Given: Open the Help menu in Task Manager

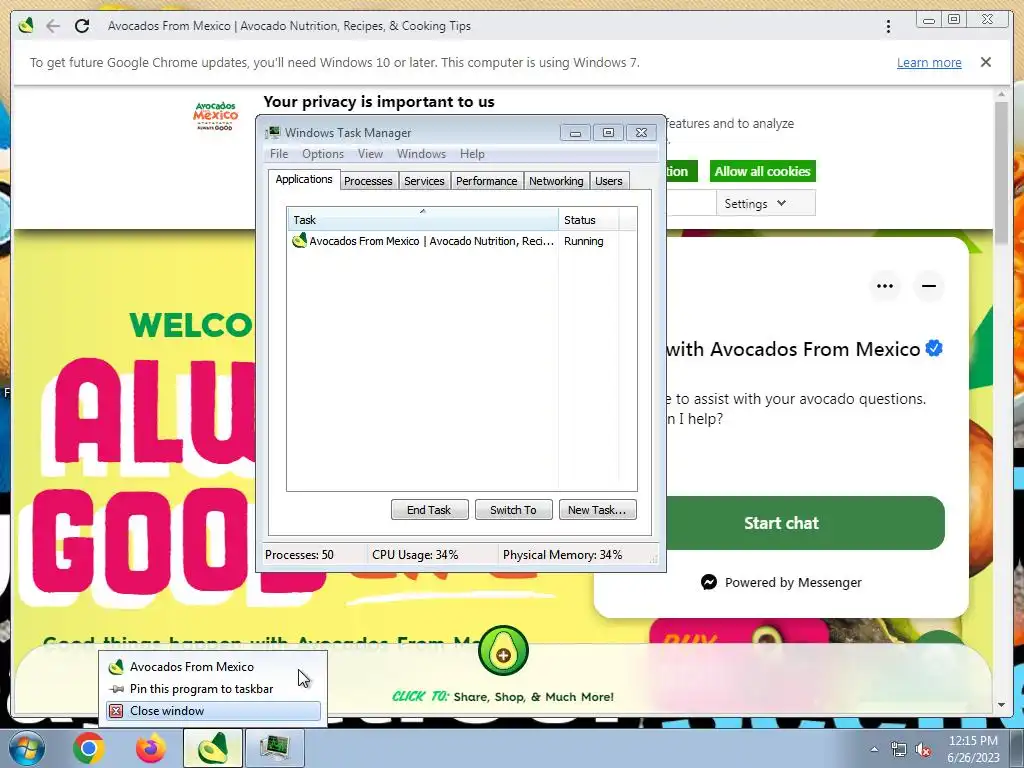Looking at the screenshot, I should 472,154.
